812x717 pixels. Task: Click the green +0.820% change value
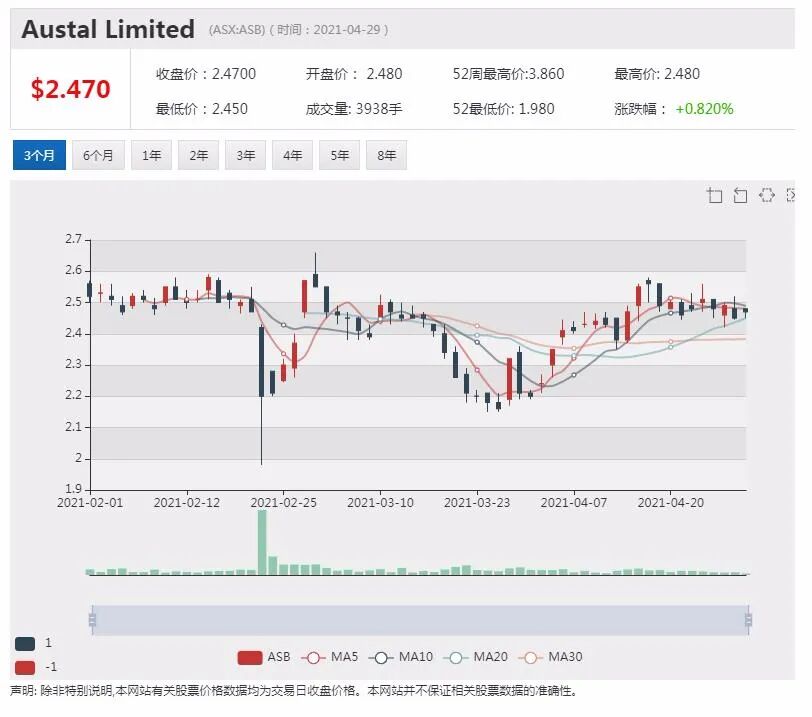point(704,109)
